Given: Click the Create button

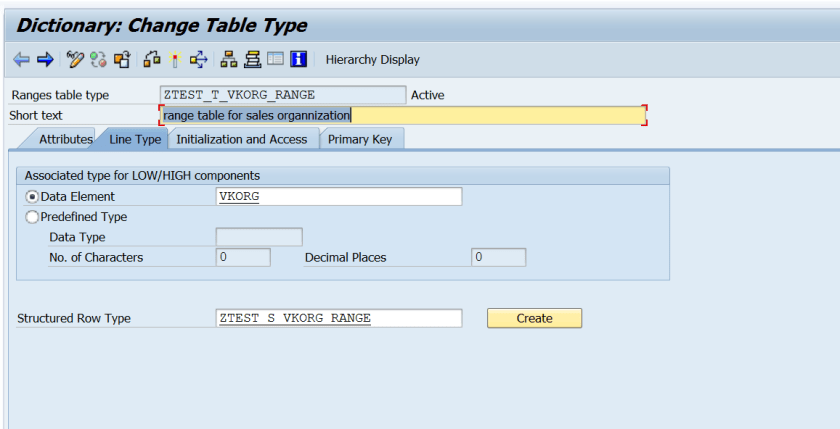Looking at the screenshot, I should coord(534,318).
